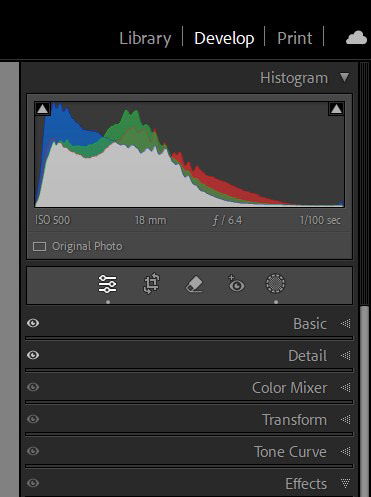Toggle highlight clipping indicator in histogram

[x=336, y=109]
